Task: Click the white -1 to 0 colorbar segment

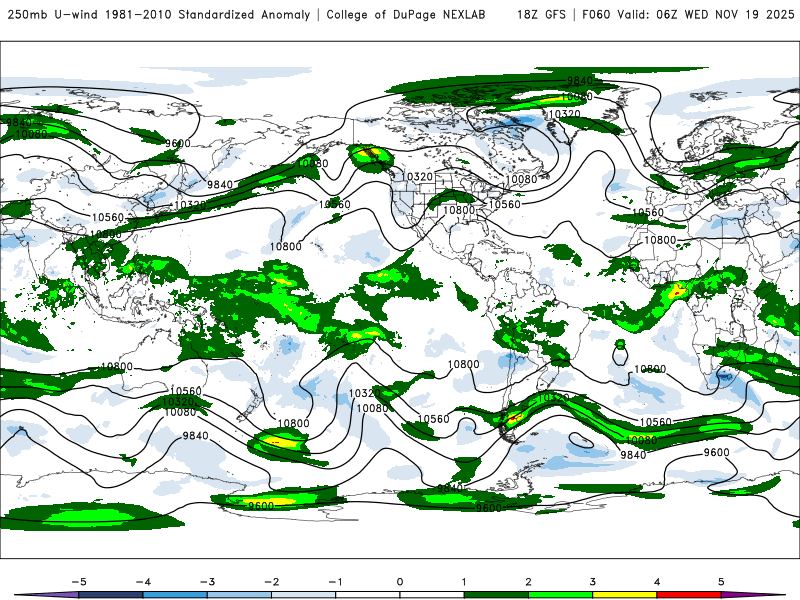Action: tap(368, 595)
